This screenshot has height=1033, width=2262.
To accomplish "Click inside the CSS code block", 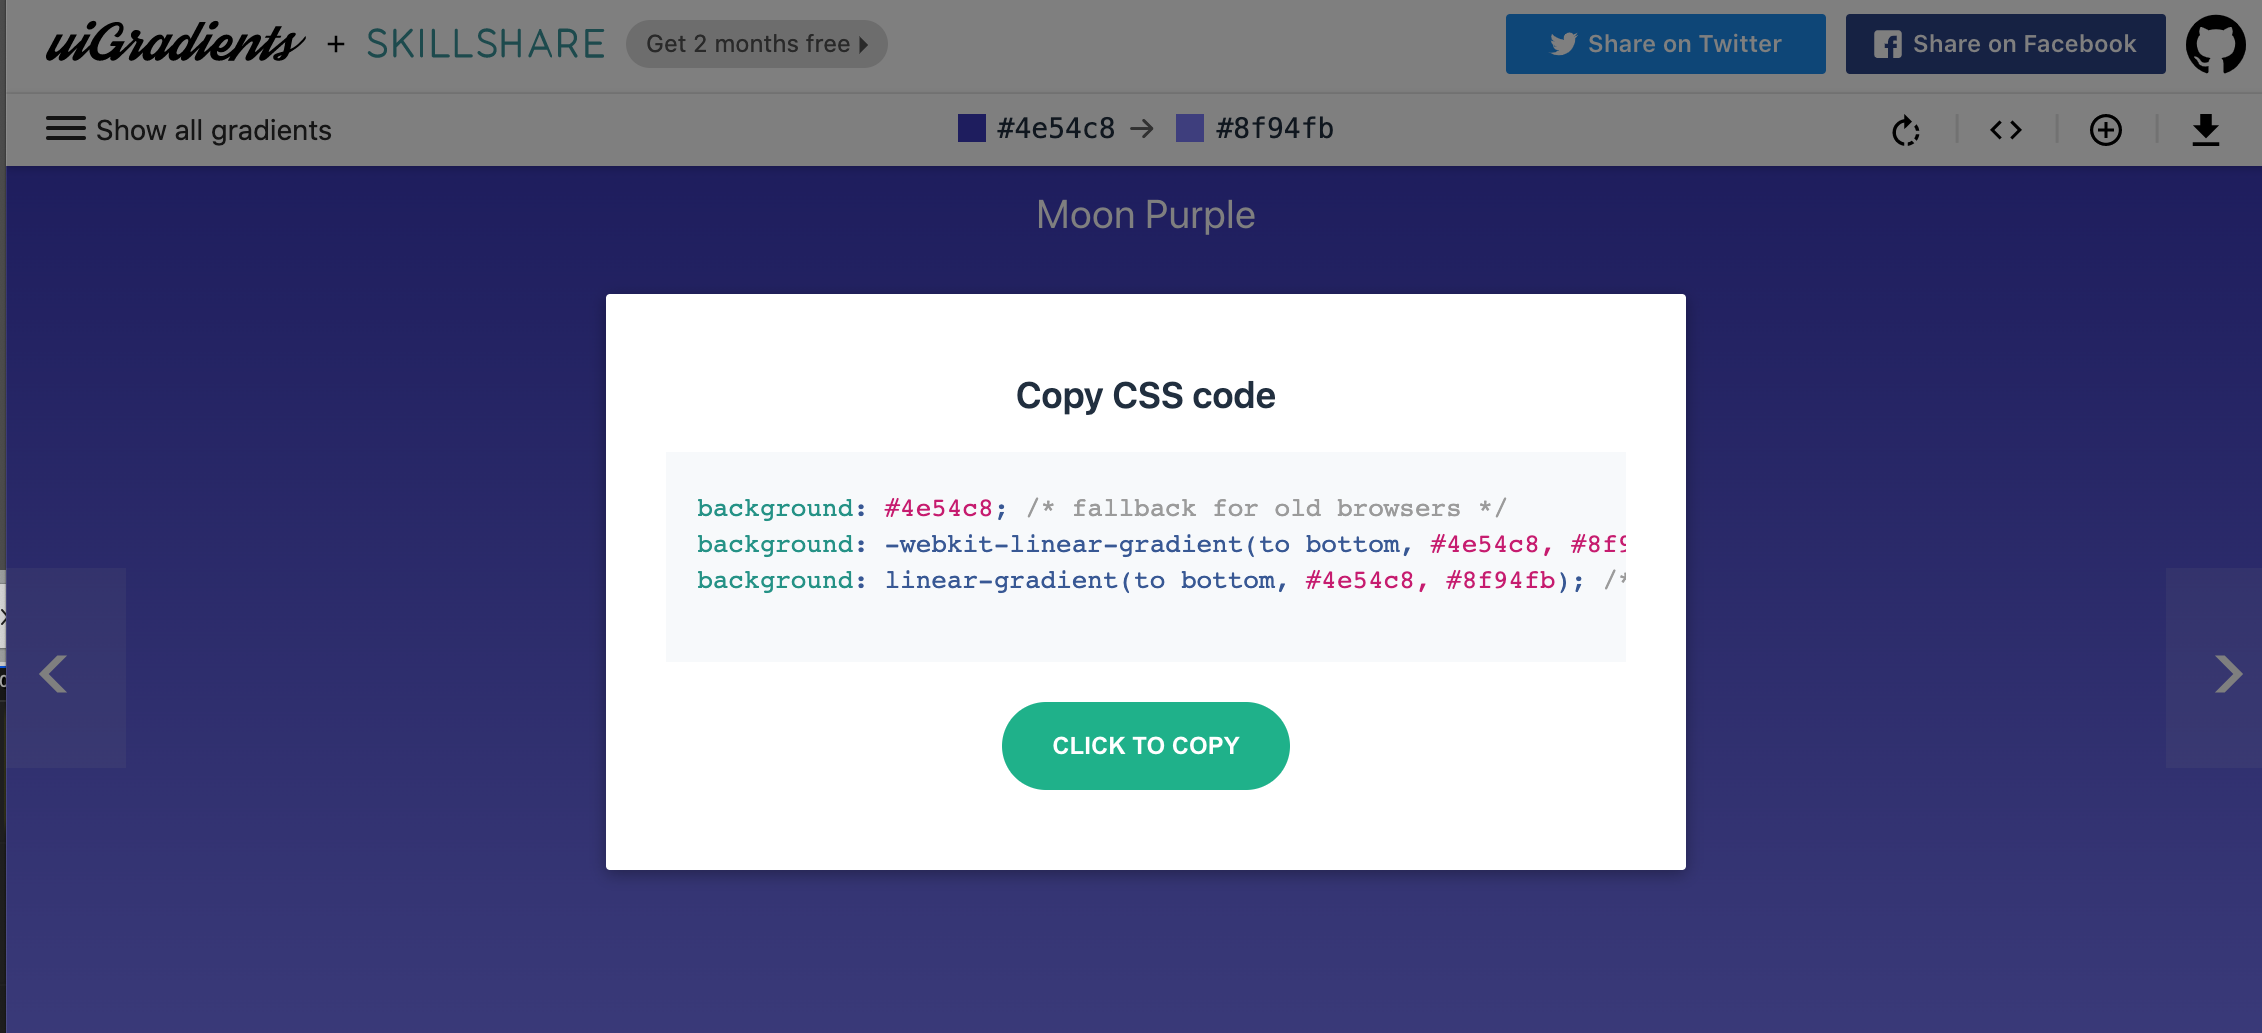I will coord(1146,556).
